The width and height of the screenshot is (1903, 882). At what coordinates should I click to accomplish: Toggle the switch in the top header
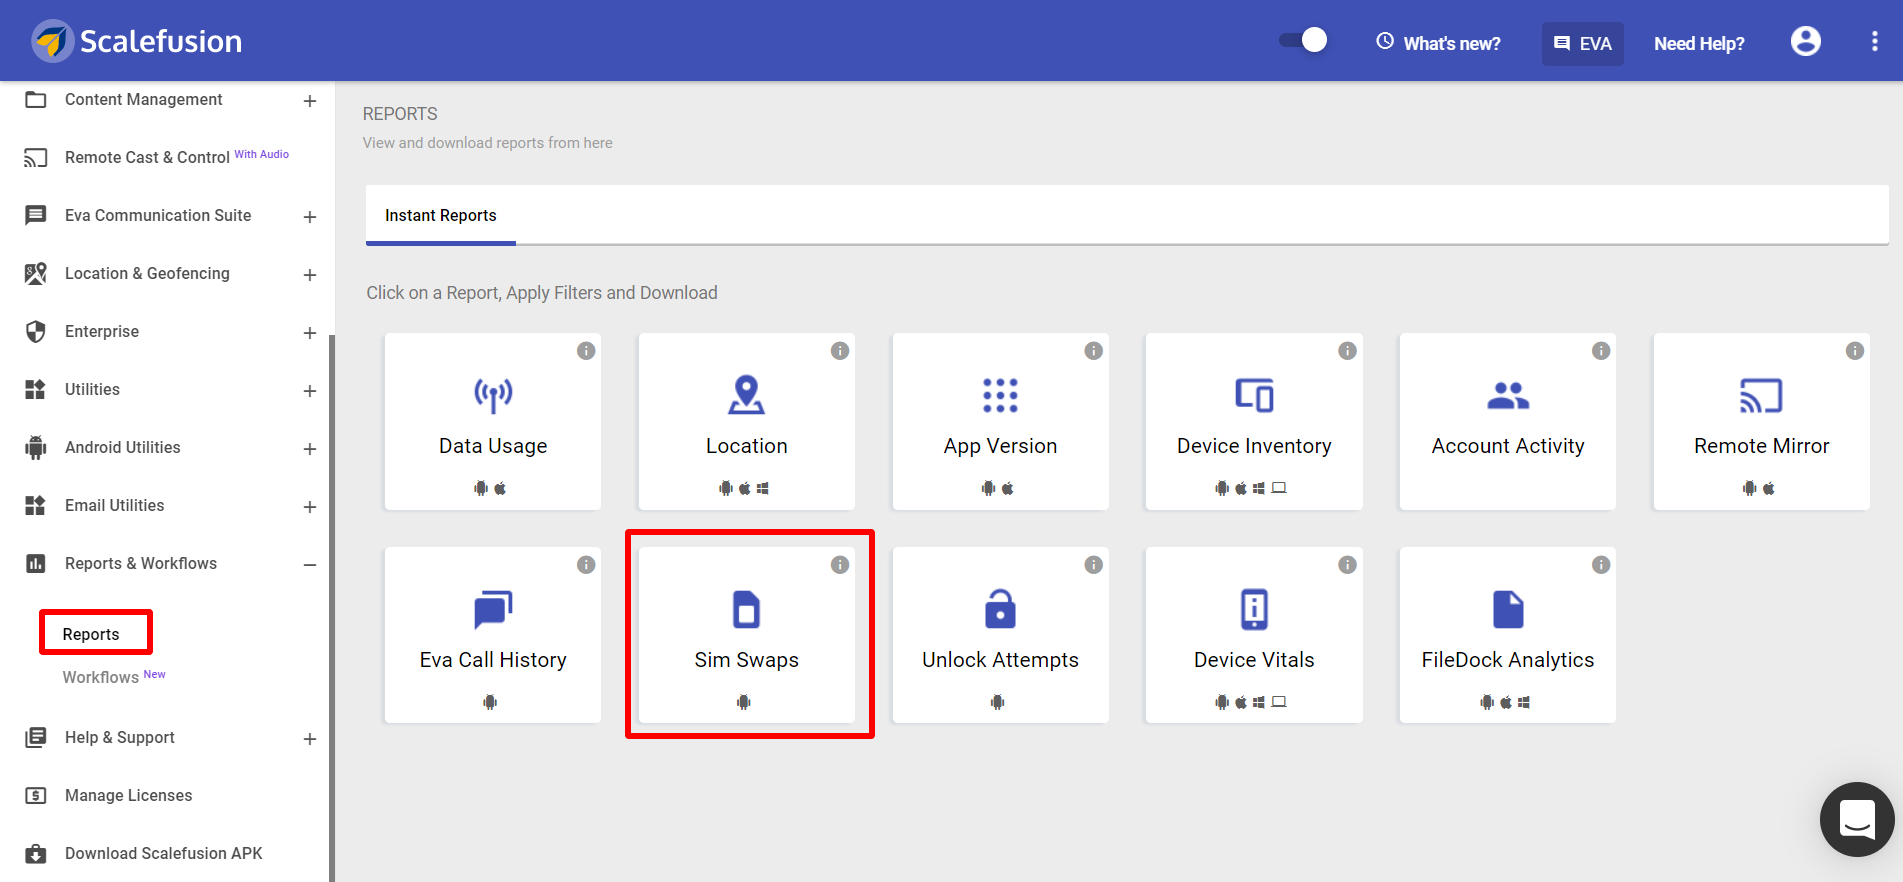(x=1303, y=40)
